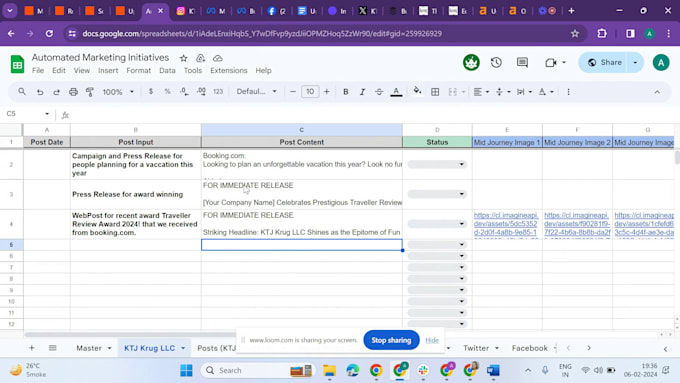Click Stop sharing button
This screenshot has width=680, height=383.
[x=391, y=340]
